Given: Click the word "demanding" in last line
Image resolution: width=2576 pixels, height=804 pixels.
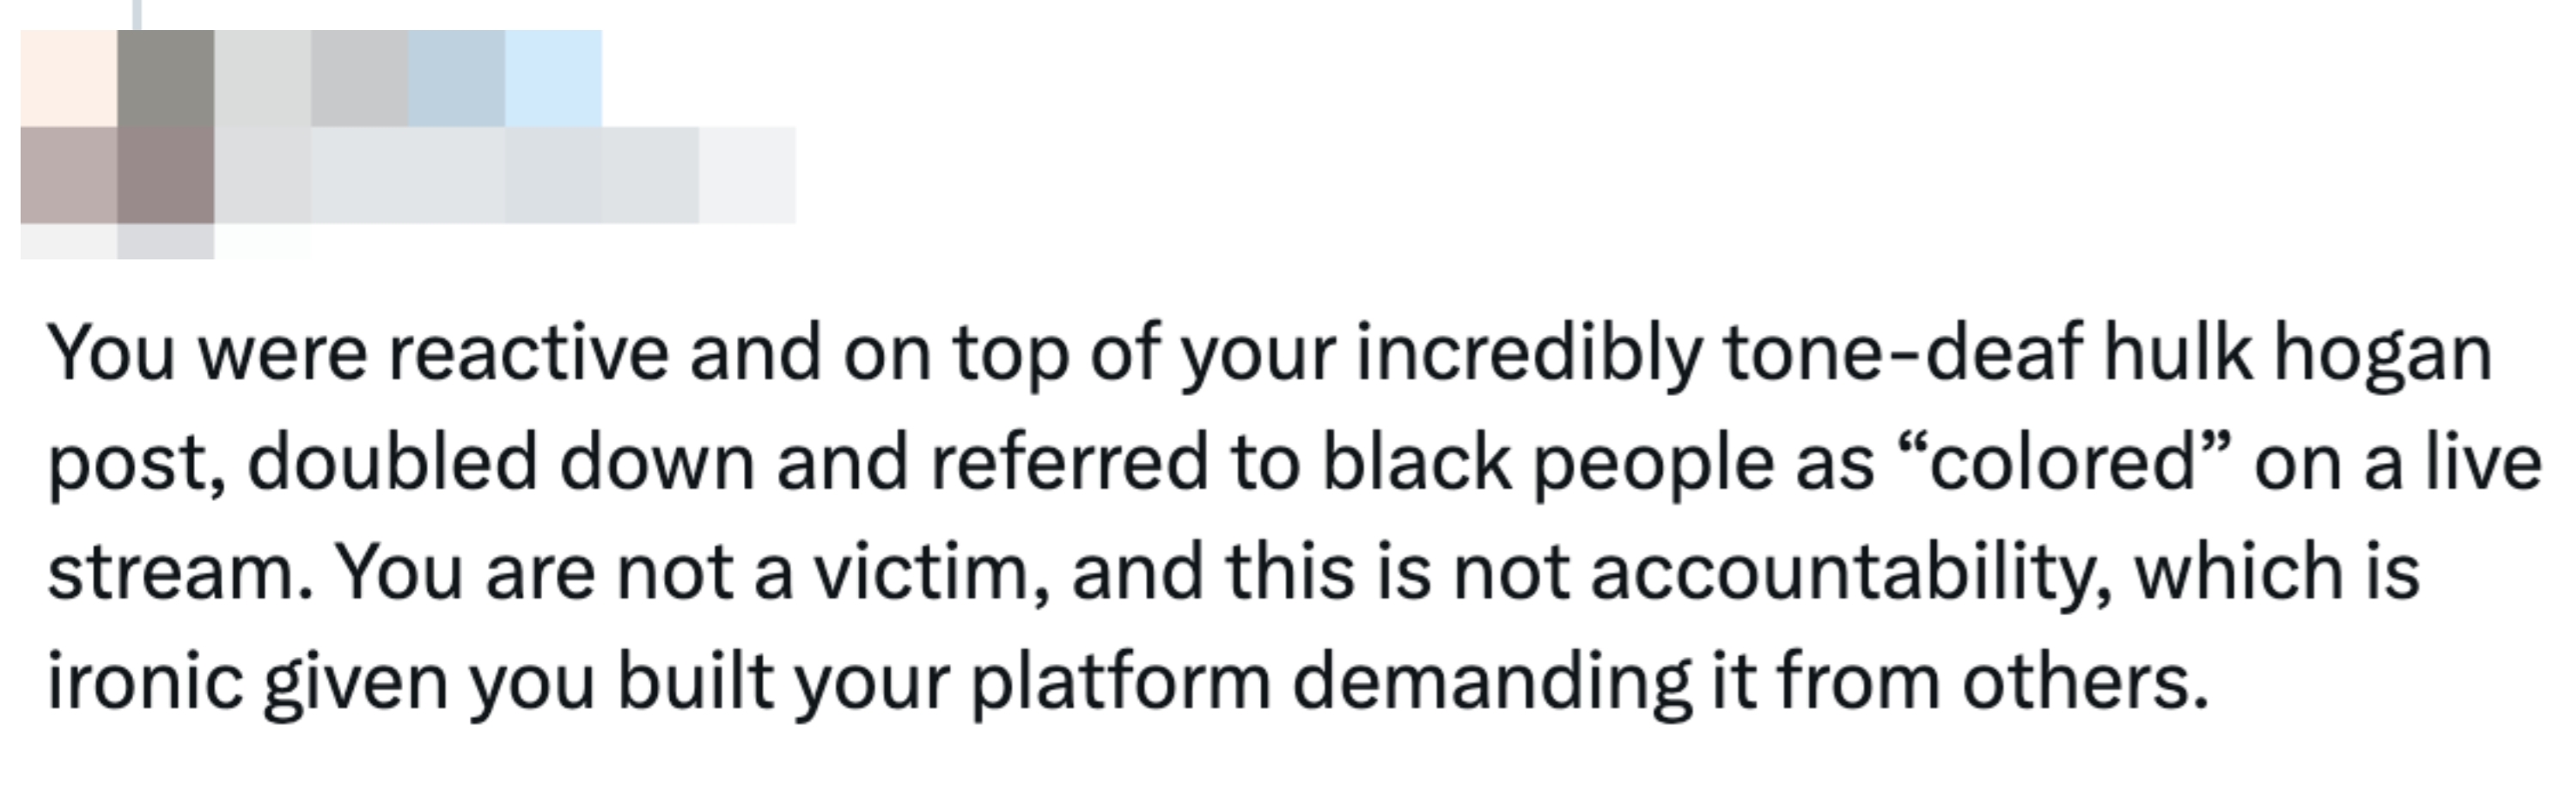Looking at the screenshot, I should pos(1491,682).
